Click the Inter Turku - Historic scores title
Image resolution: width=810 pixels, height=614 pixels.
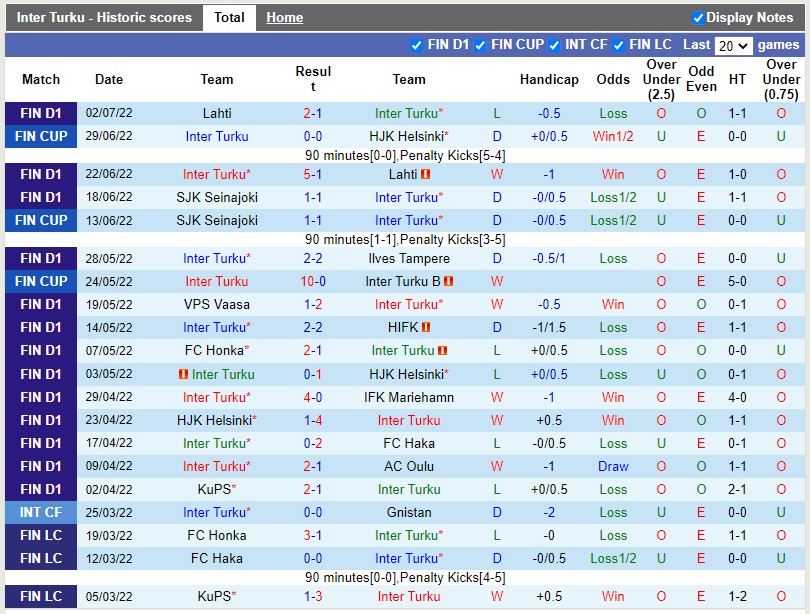click(104, 18)
